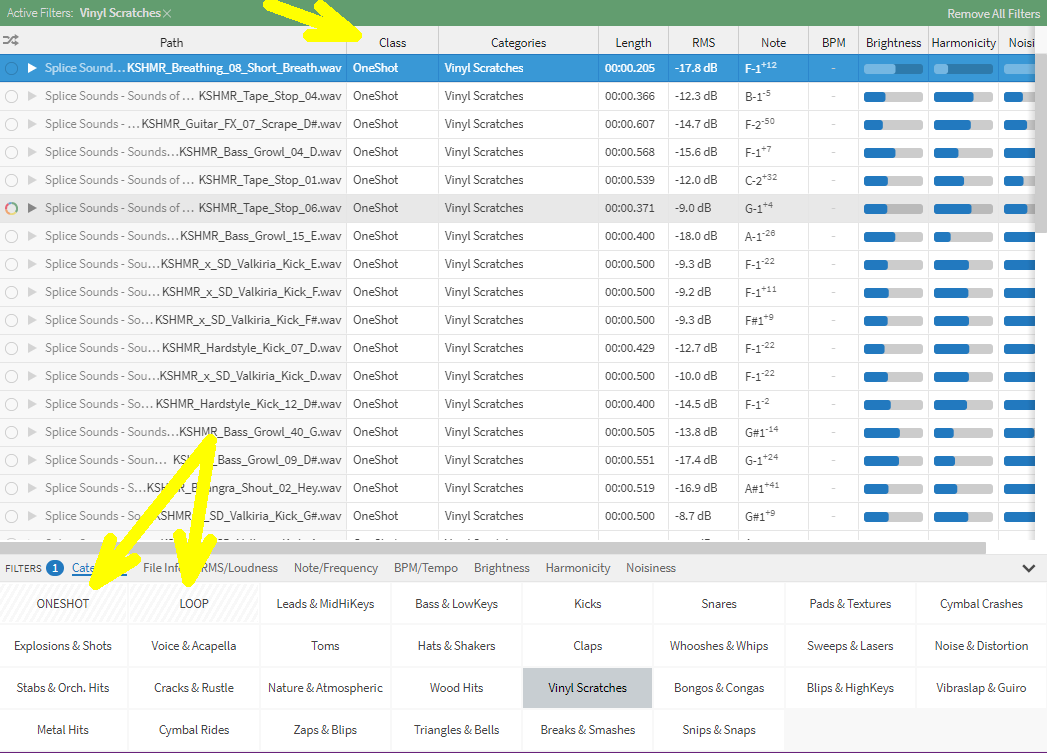The image size is (1047, 753).
Task: Sort by the Brightness column header
Action: point(893,43)
